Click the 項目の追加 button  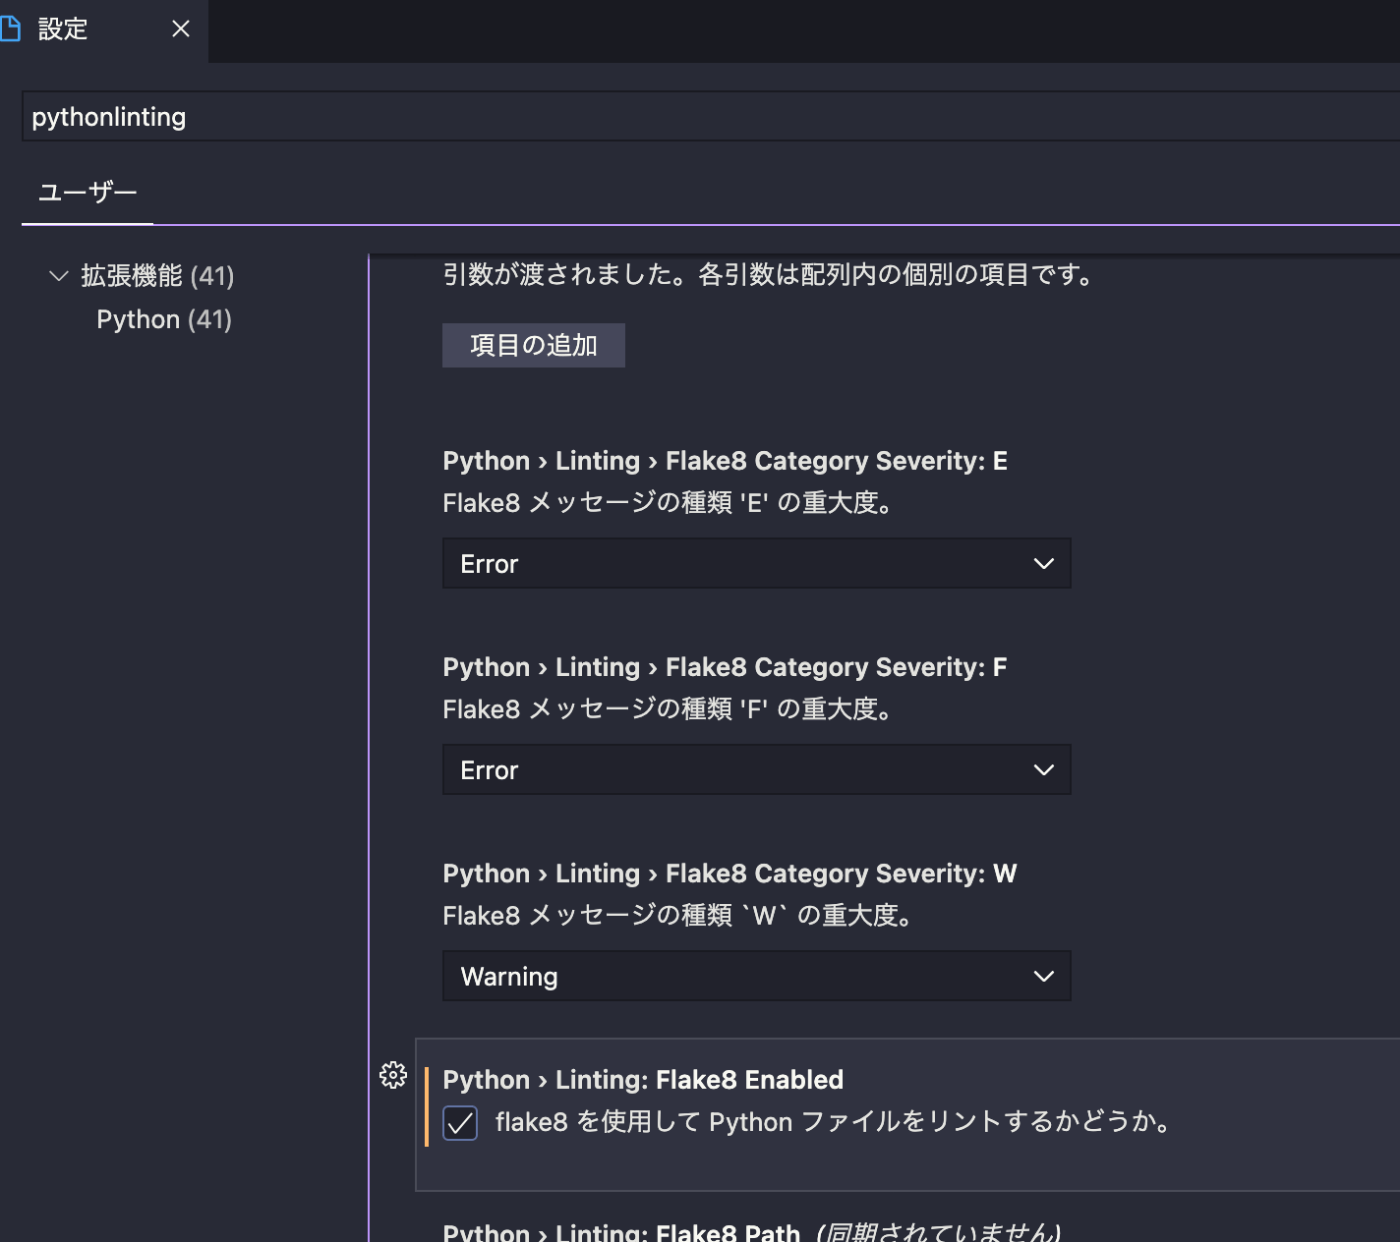[x=534, y=345]
